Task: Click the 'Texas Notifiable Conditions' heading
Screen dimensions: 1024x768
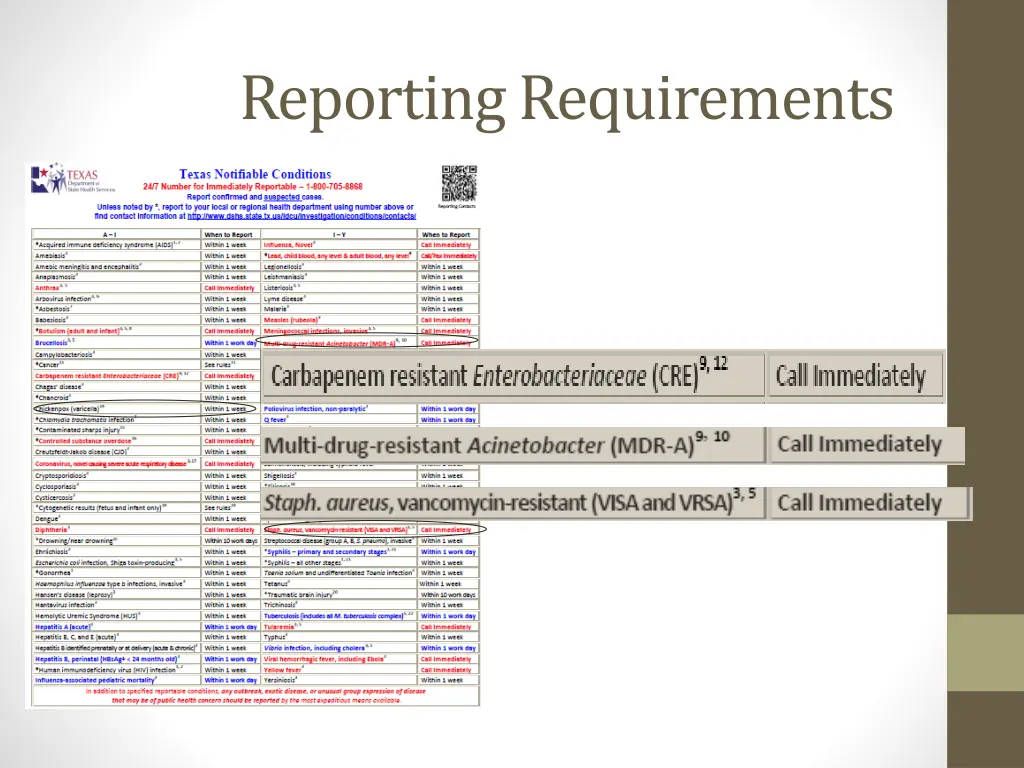Action: [x=255, y=174]
